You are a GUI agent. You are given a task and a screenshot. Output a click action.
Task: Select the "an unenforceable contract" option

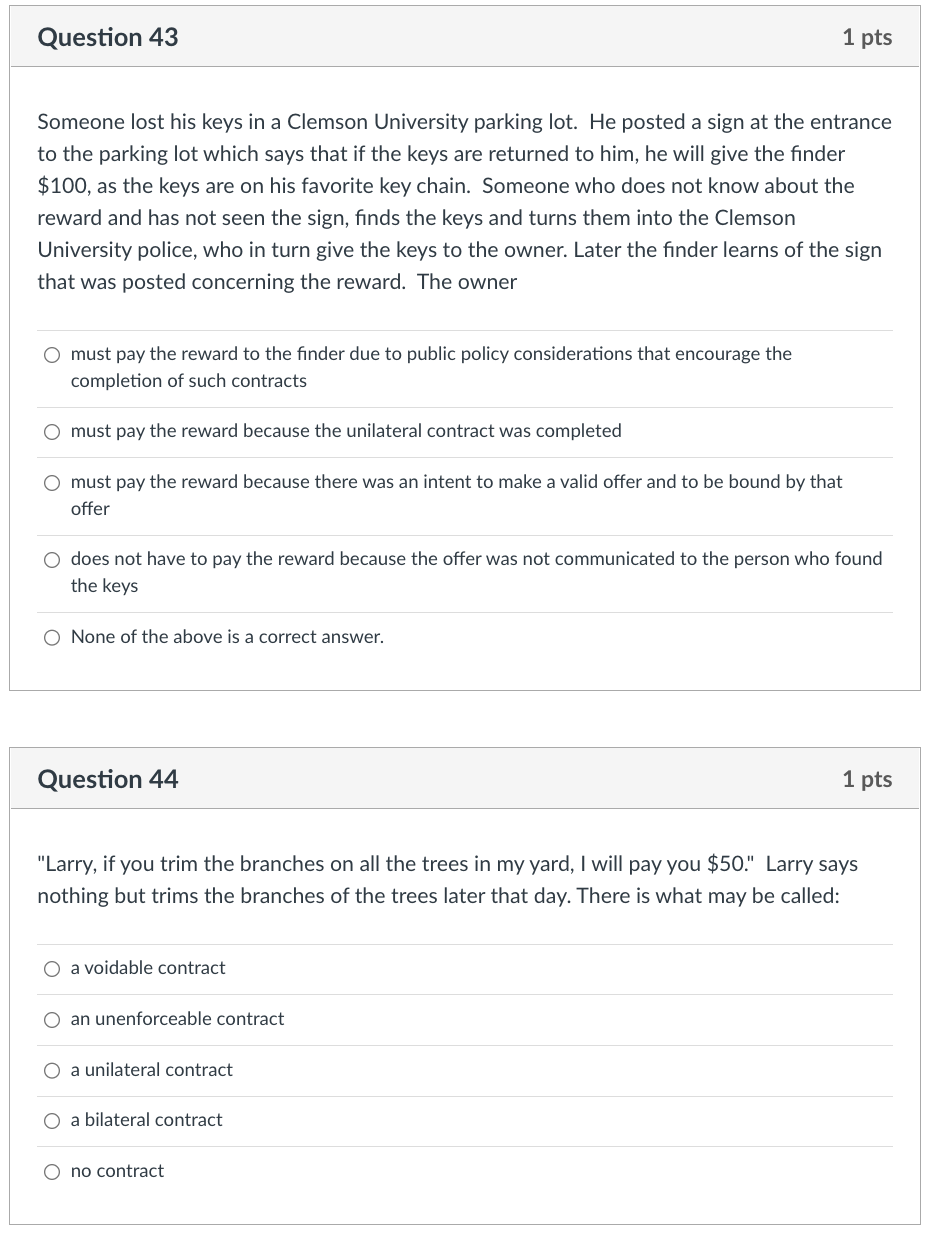(x=52, y=1019)
